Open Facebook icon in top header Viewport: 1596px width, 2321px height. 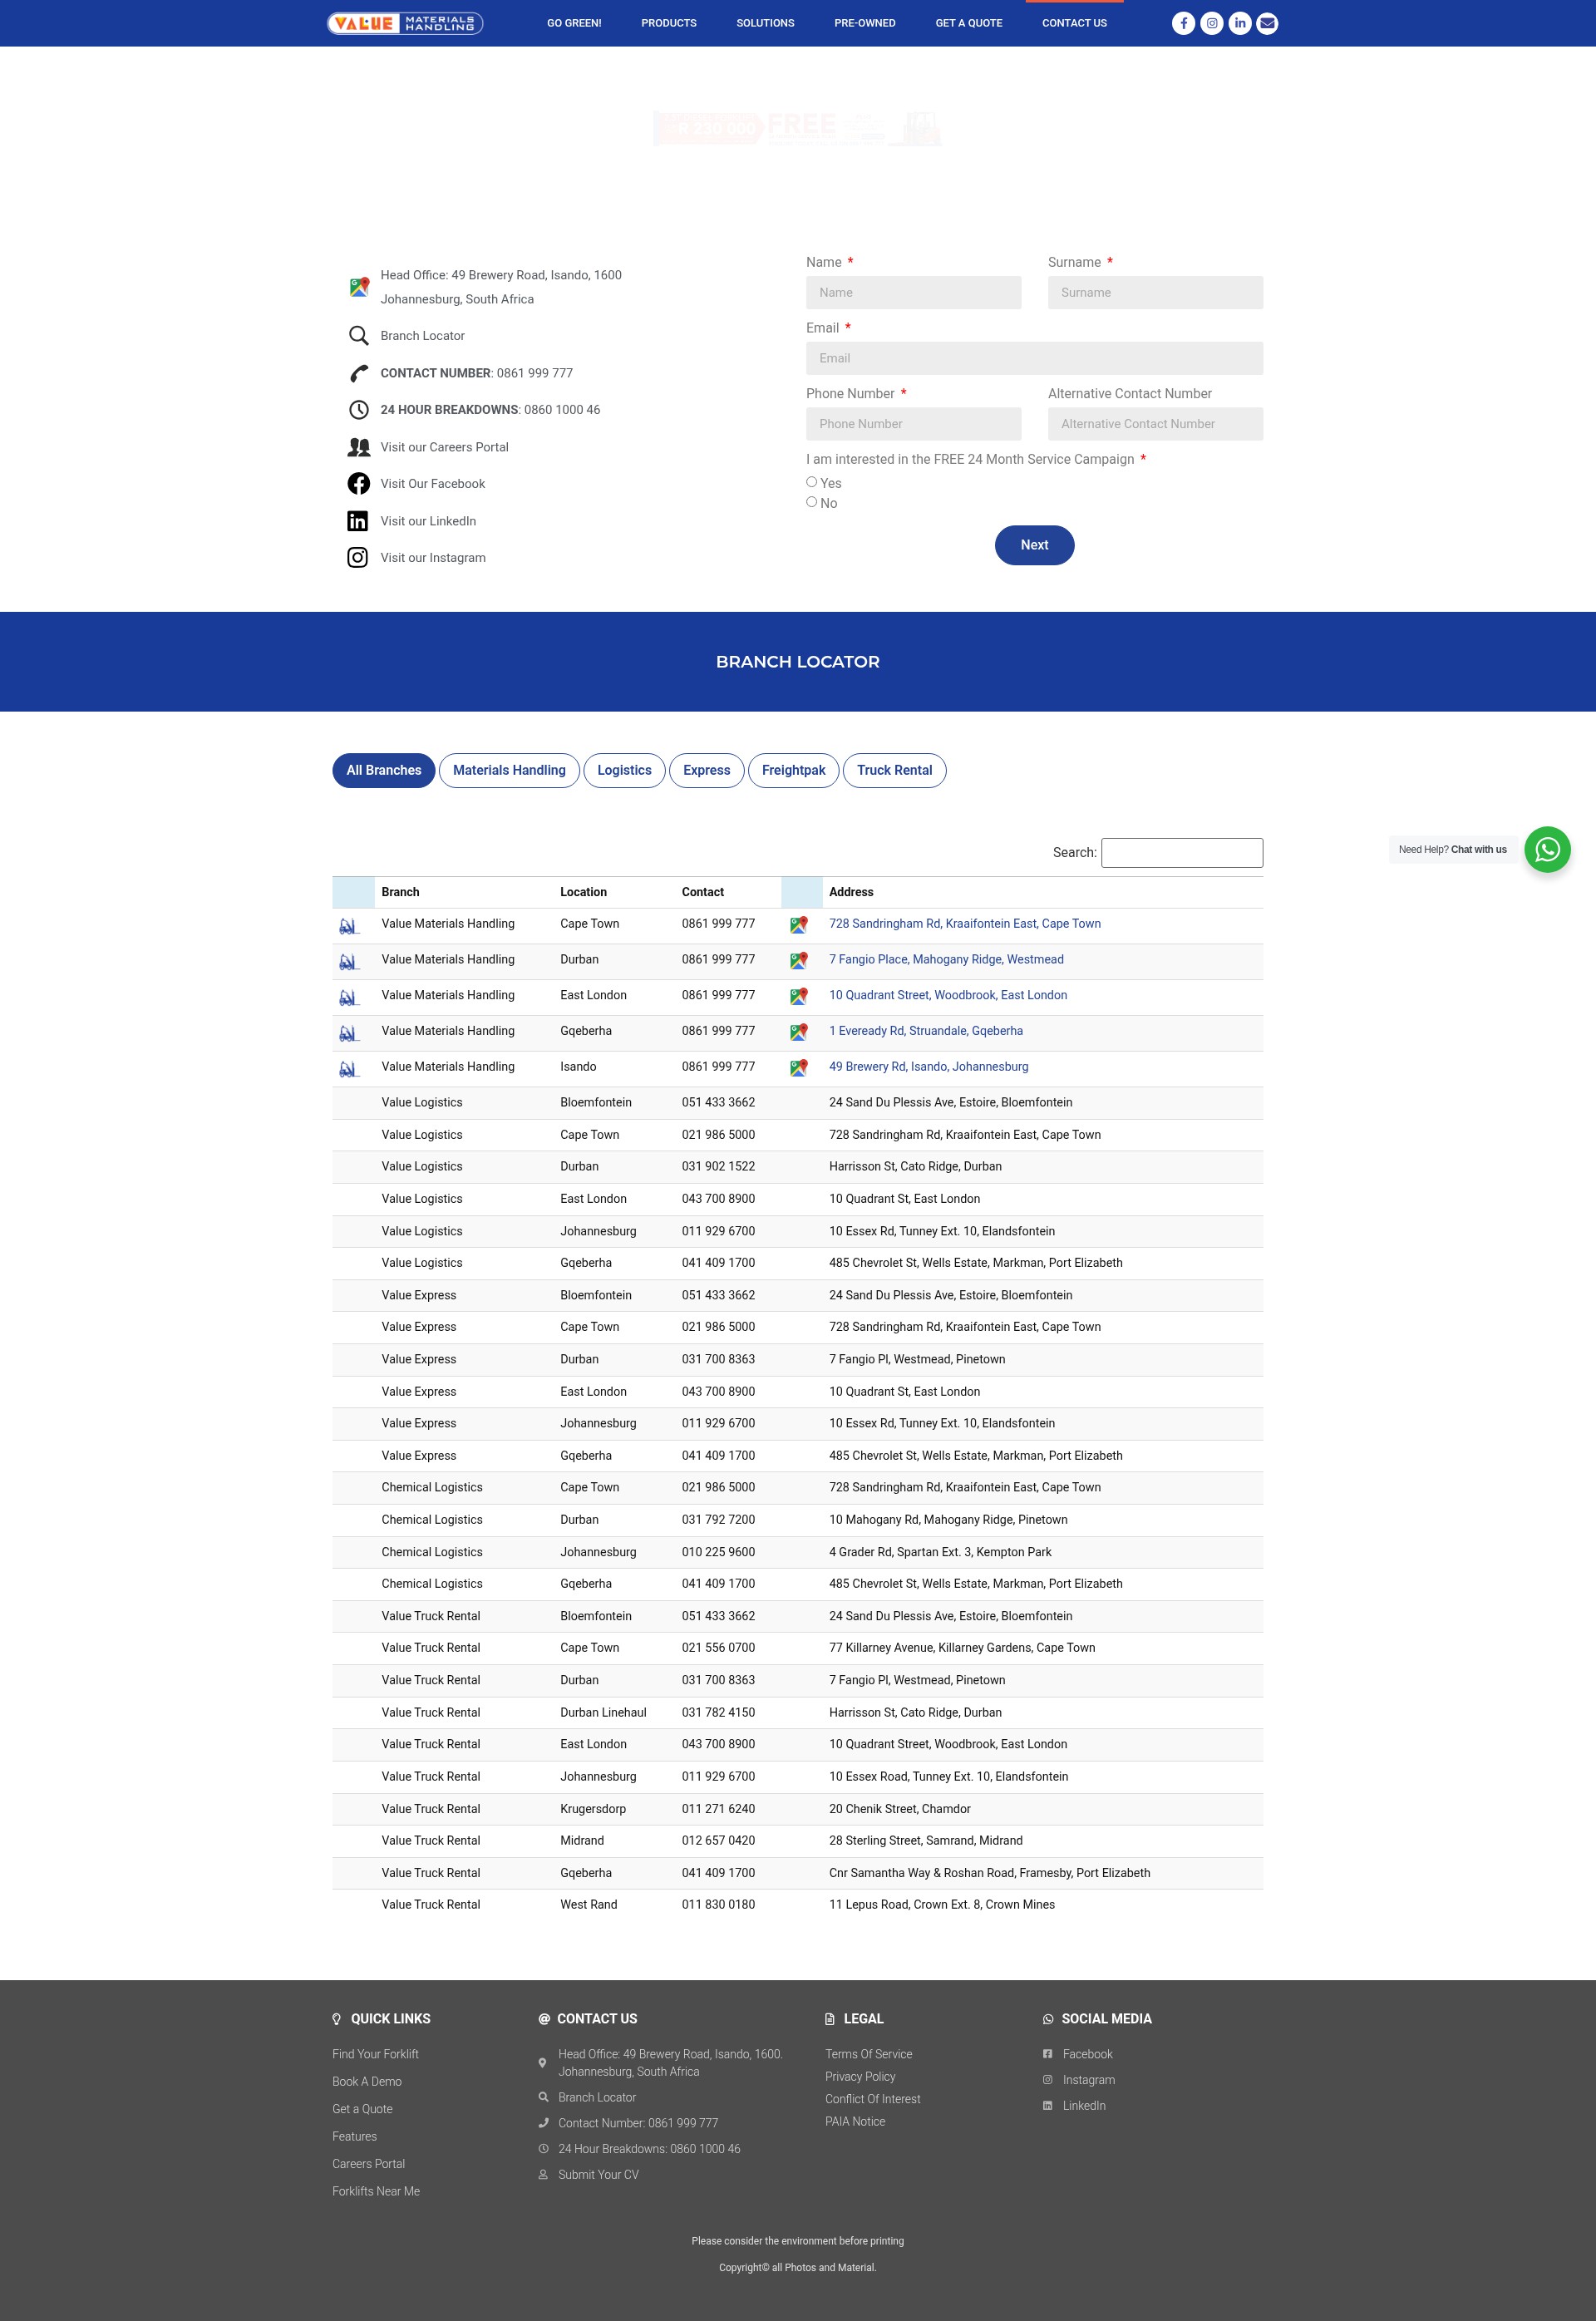click(1183, 23)
